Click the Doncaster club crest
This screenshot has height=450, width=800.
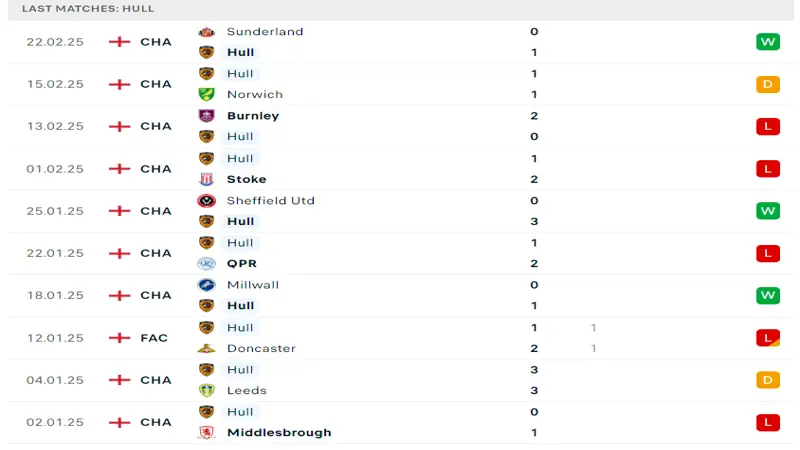point(206,348)
